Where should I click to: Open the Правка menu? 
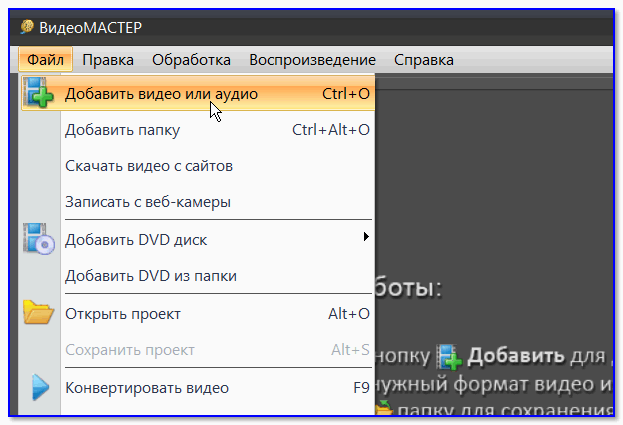(108, 60)
